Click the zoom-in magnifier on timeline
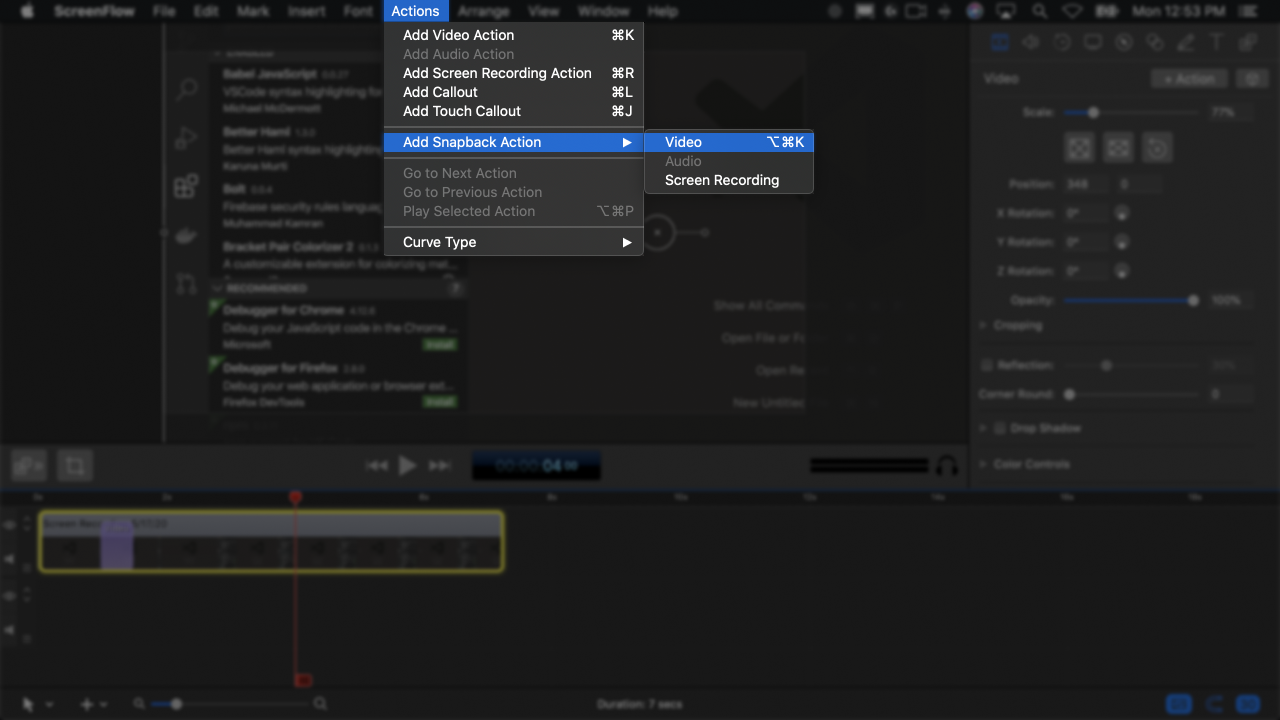This screenshot has height=720, width=1280. pos(320,704)
